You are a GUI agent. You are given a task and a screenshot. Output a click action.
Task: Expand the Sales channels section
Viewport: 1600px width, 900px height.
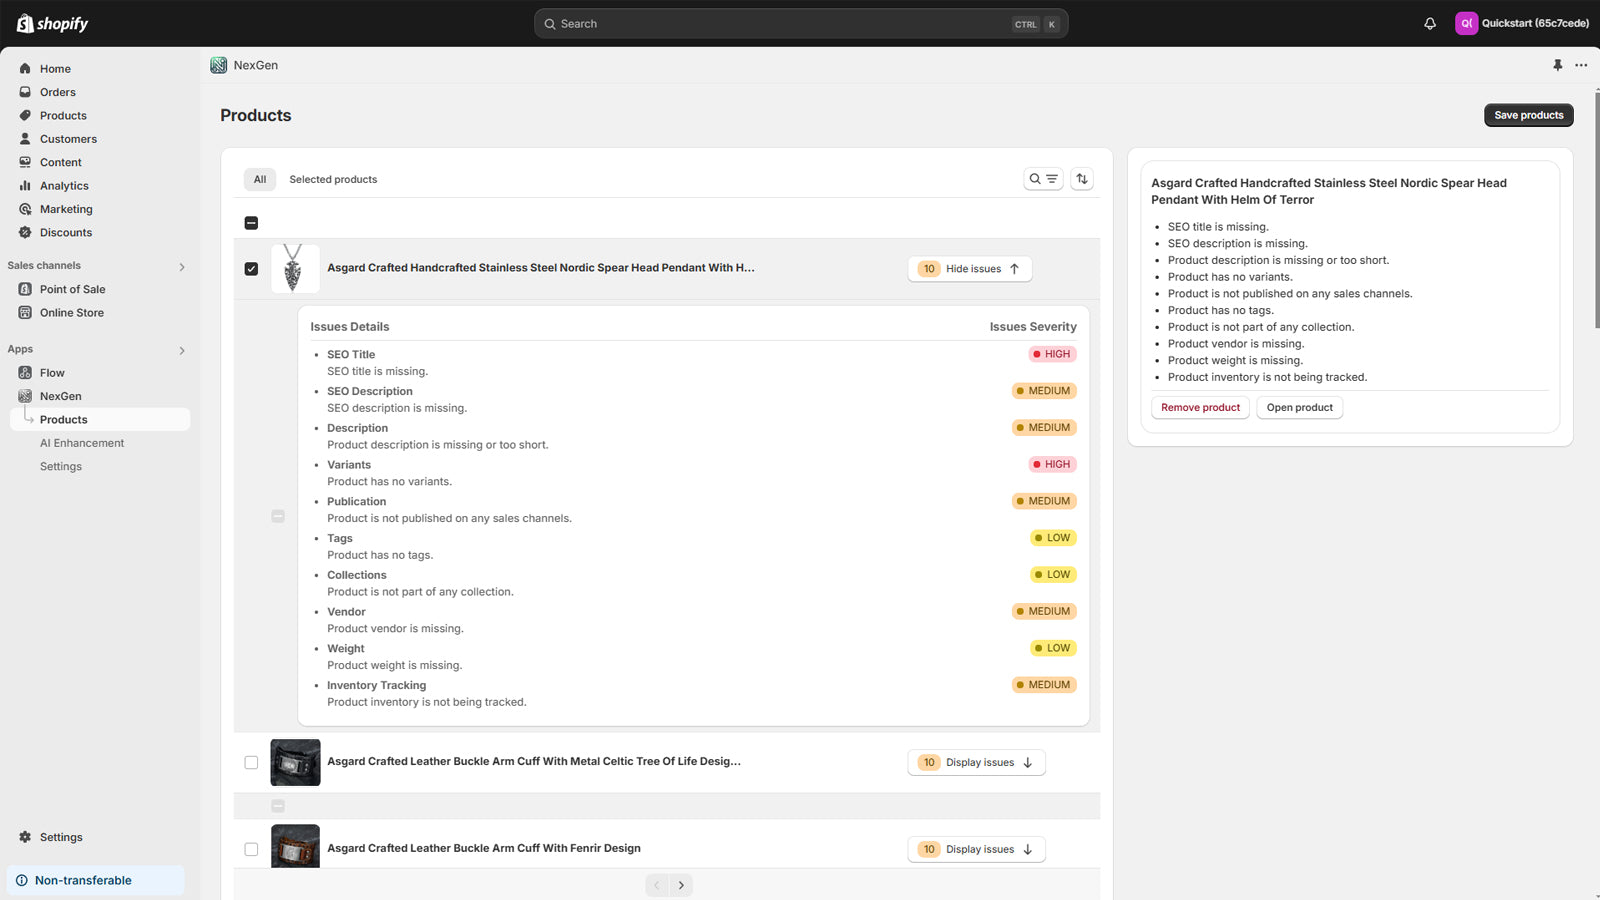click(182, 266)
